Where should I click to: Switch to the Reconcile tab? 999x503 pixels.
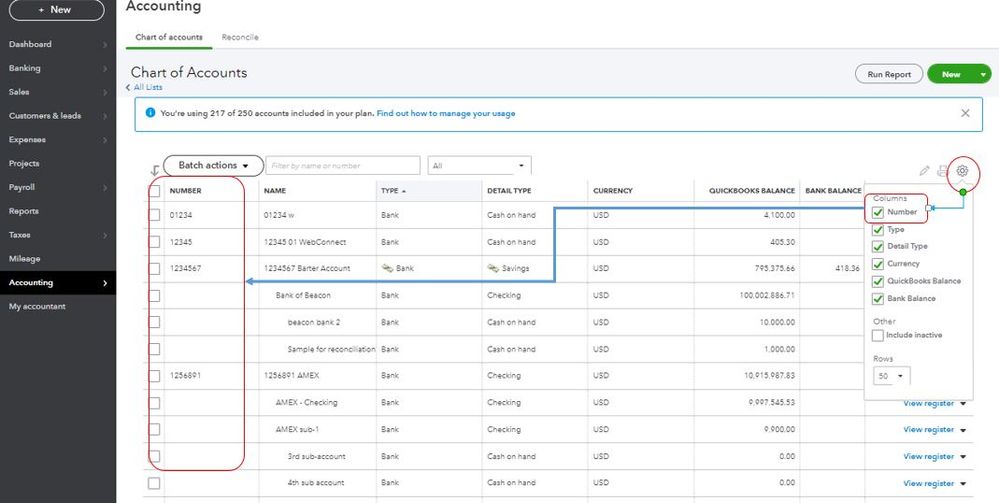[x=240, y=37]
